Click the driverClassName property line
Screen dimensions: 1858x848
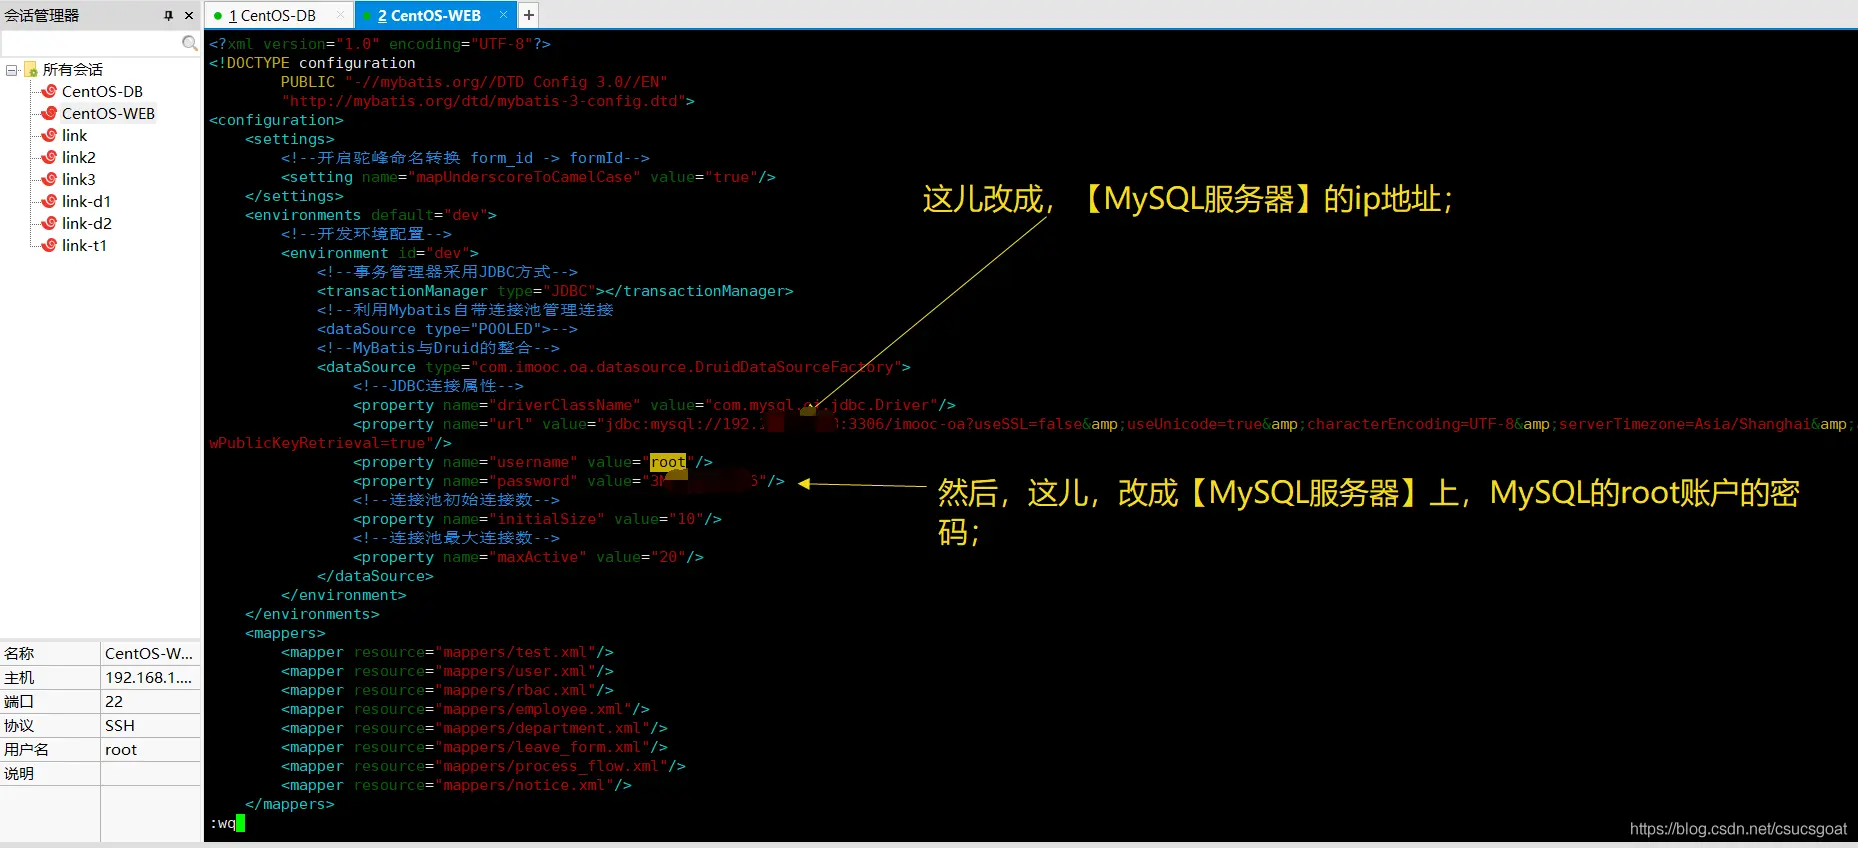click(654, 405)
